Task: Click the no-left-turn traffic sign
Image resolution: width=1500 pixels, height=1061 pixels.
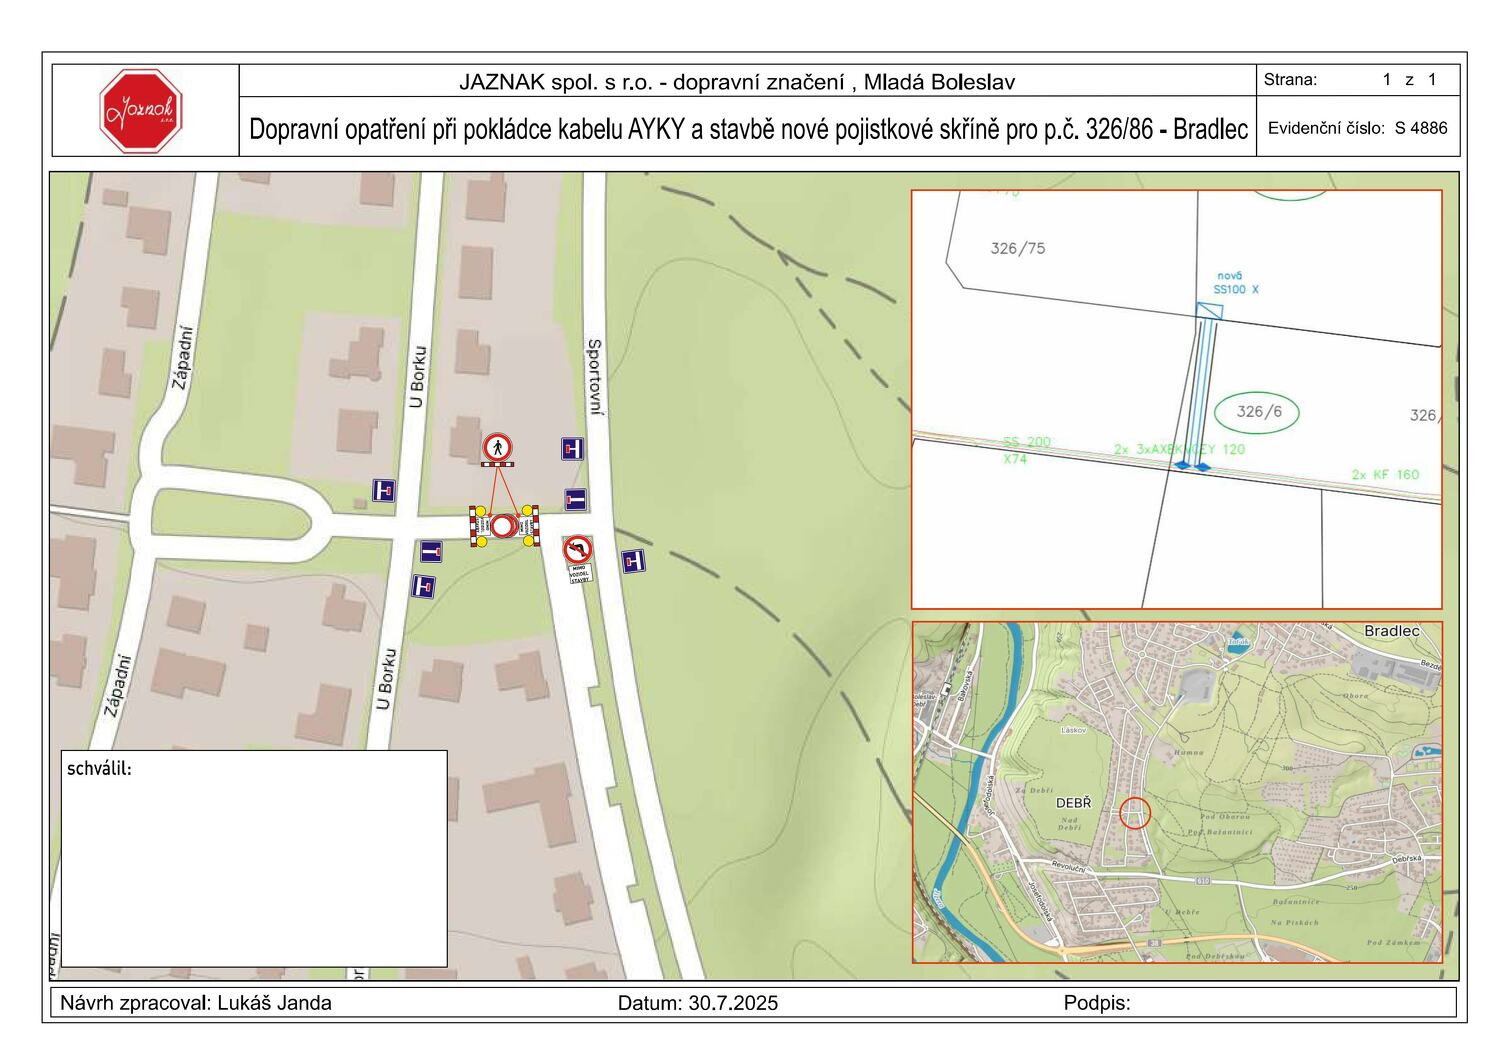Action: [x=577, y=550]
